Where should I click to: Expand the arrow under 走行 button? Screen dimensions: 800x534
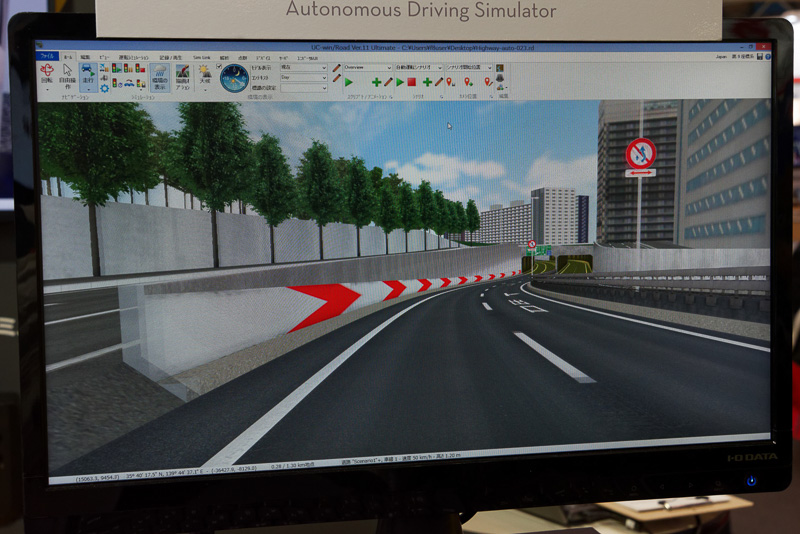coord(88,90)
